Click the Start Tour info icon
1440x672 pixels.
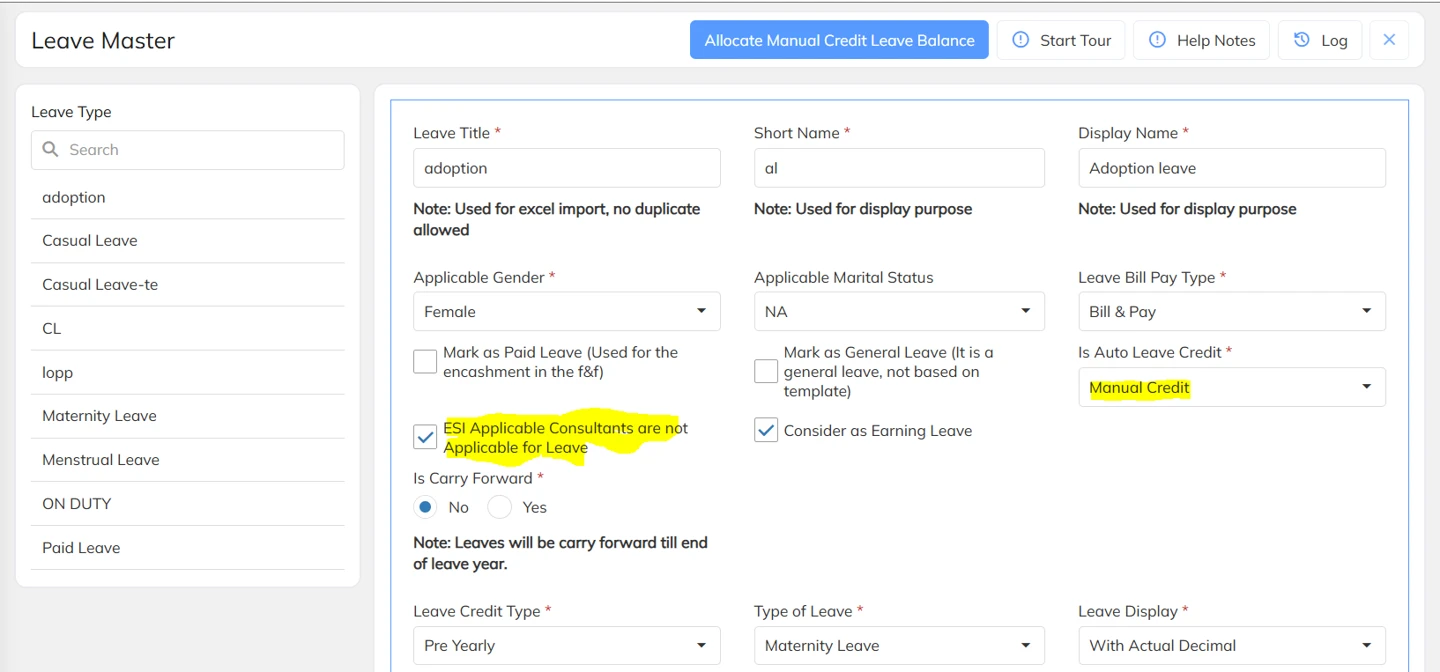(x=1021, y=40)
